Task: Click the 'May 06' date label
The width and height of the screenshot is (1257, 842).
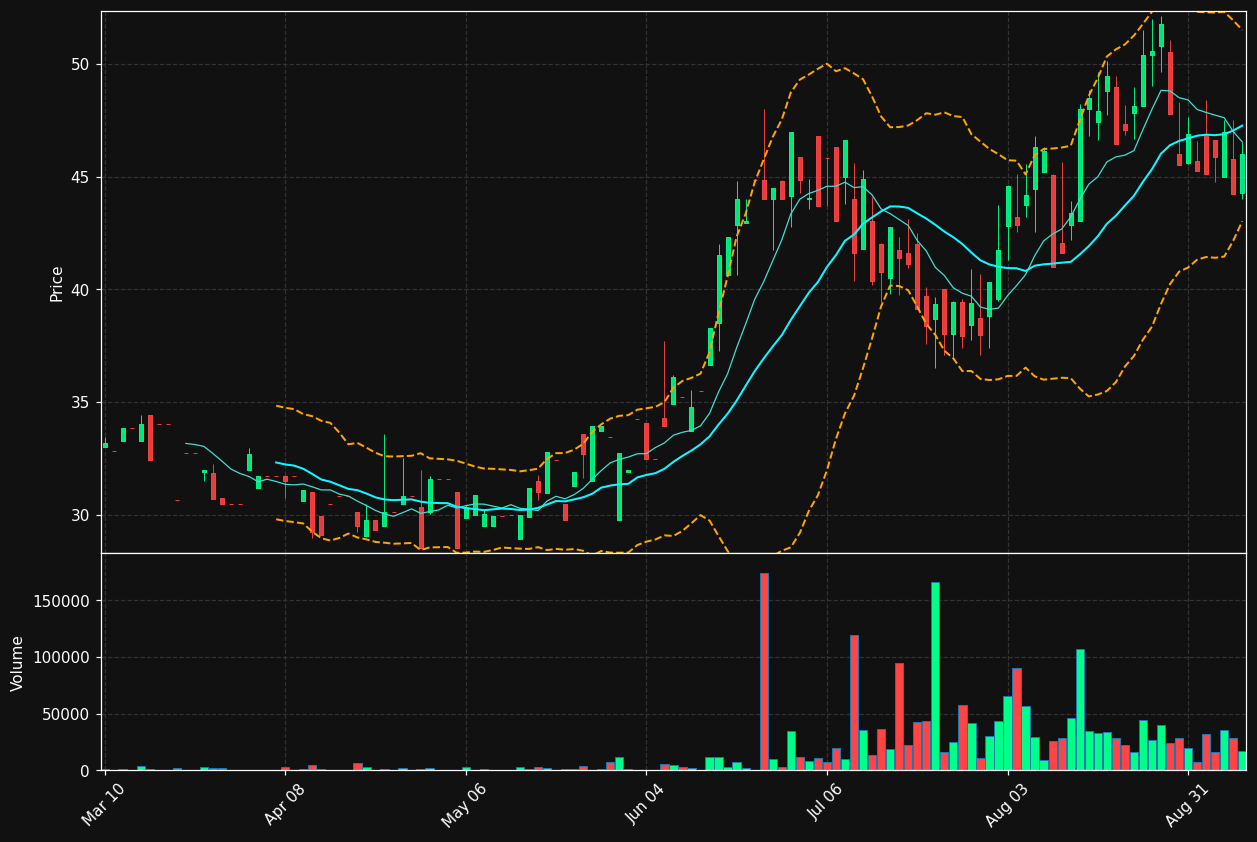Action: tap(464, 804)
